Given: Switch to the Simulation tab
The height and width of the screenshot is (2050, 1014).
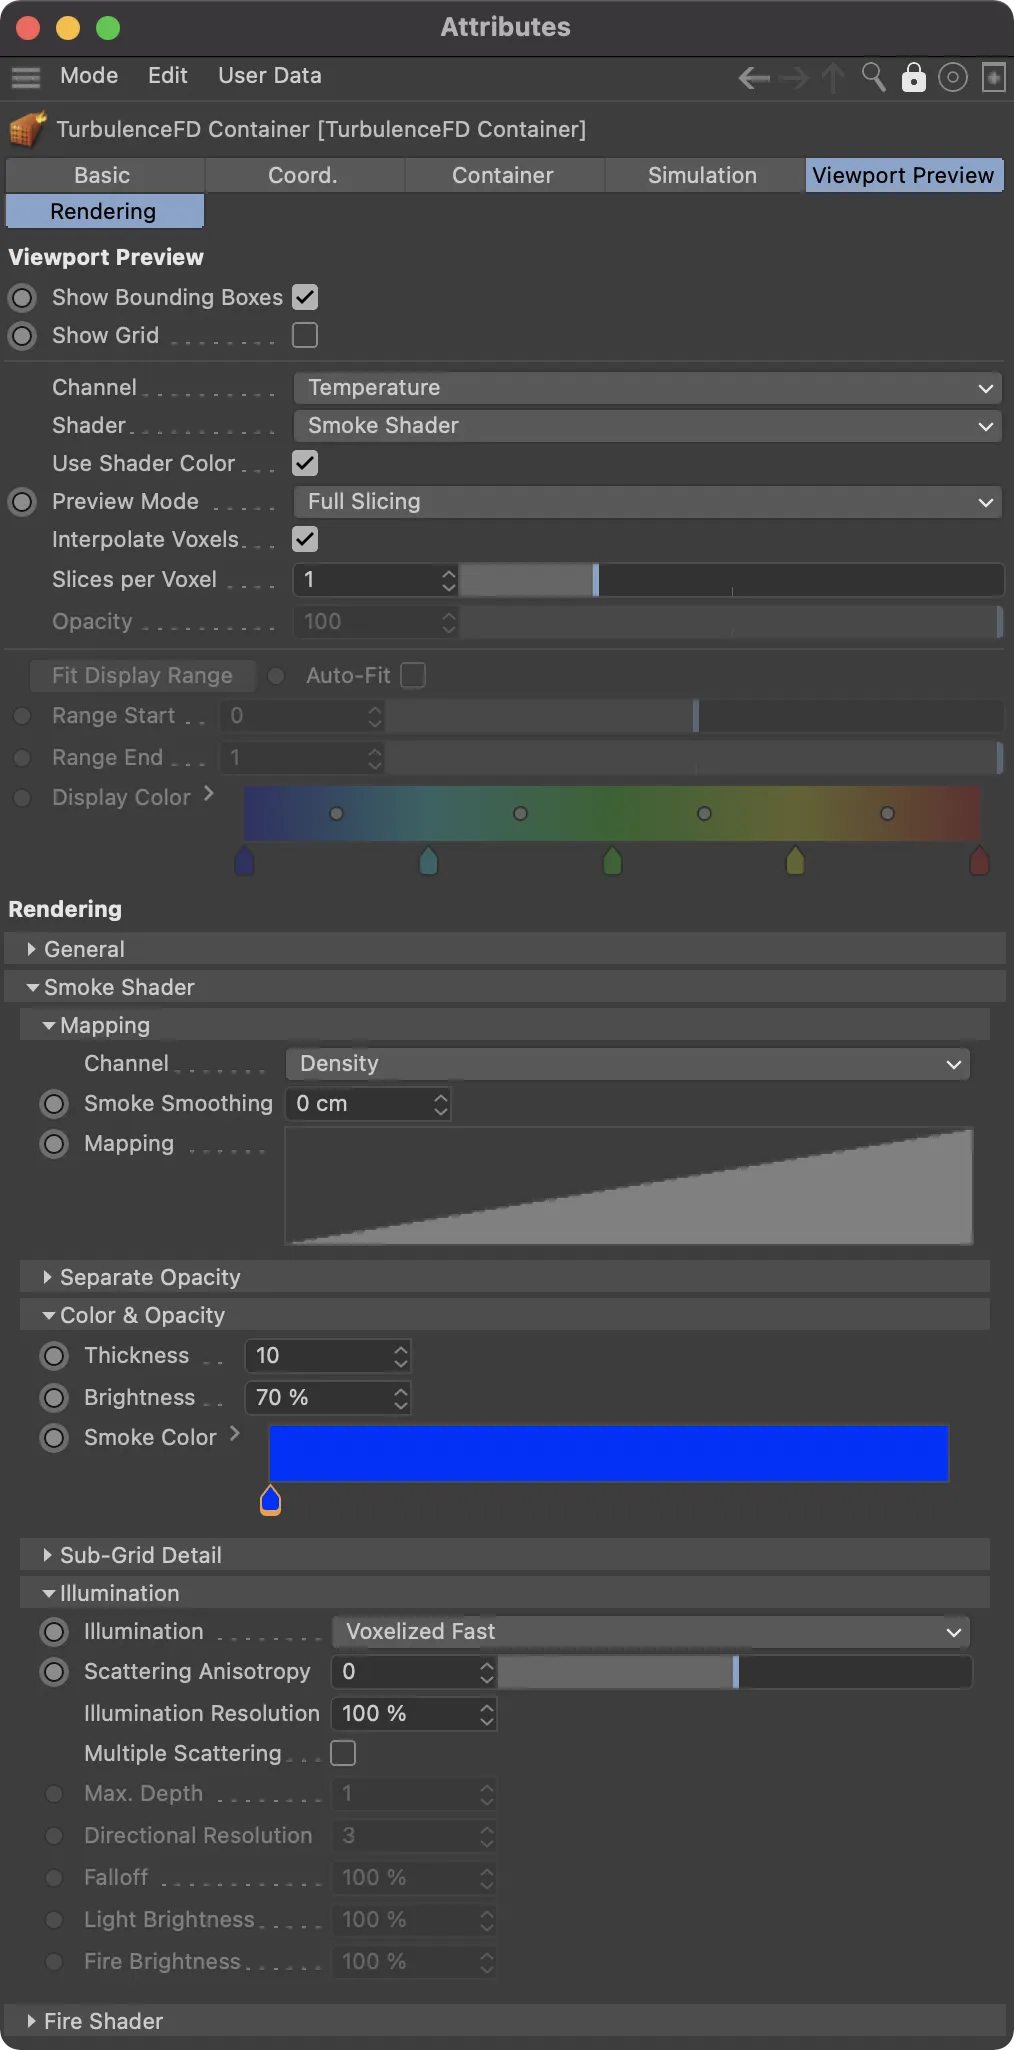Looking at the screenshot, I should (x=702, y=175).
